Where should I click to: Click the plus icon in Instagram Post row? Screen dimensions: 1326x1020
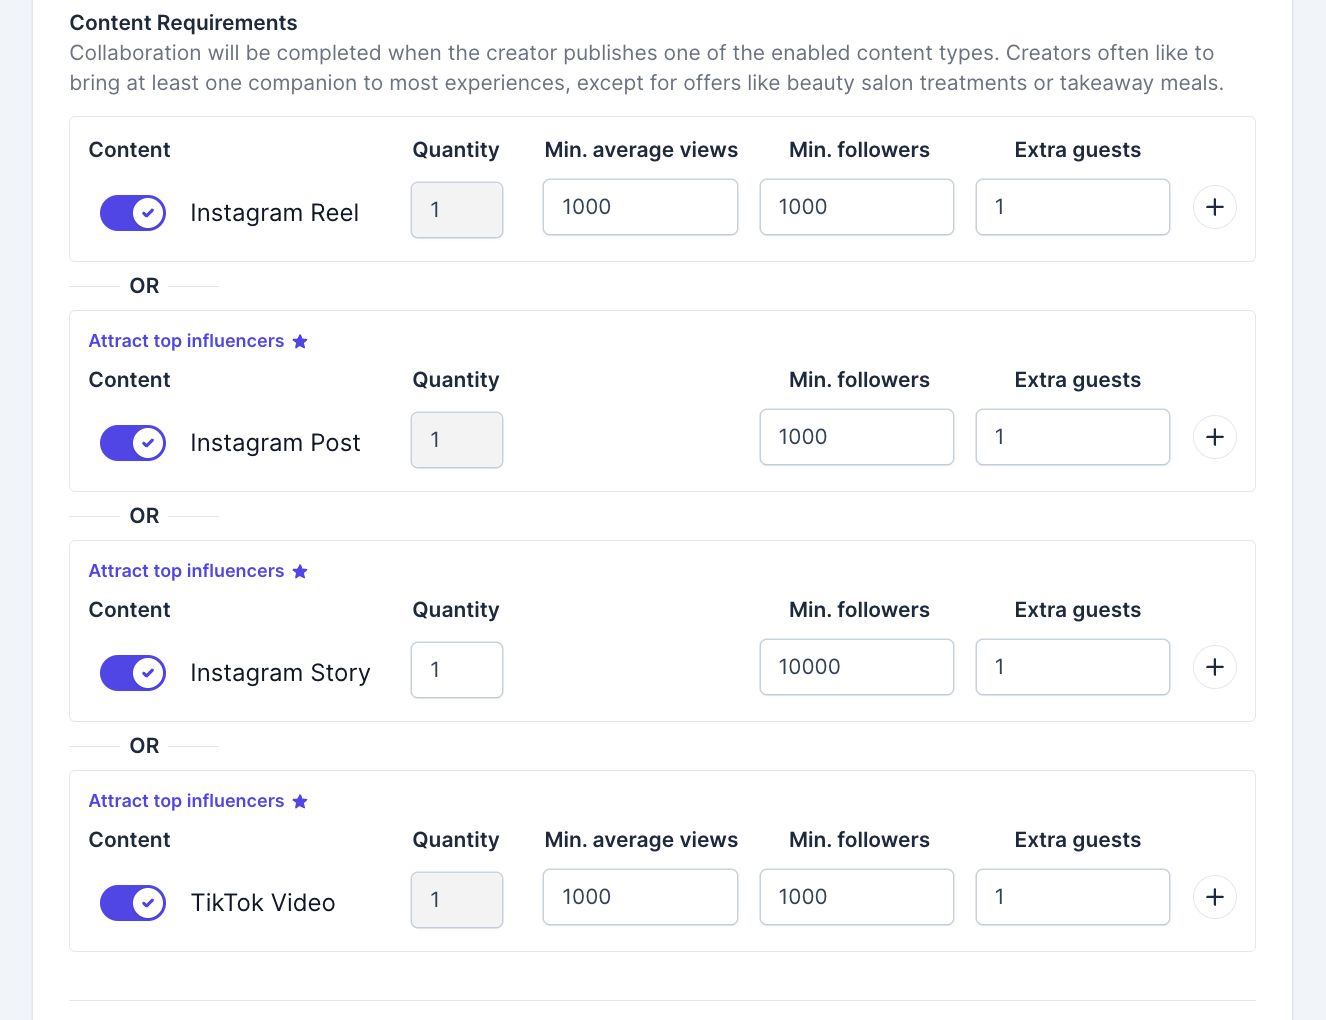(1215, 437)
